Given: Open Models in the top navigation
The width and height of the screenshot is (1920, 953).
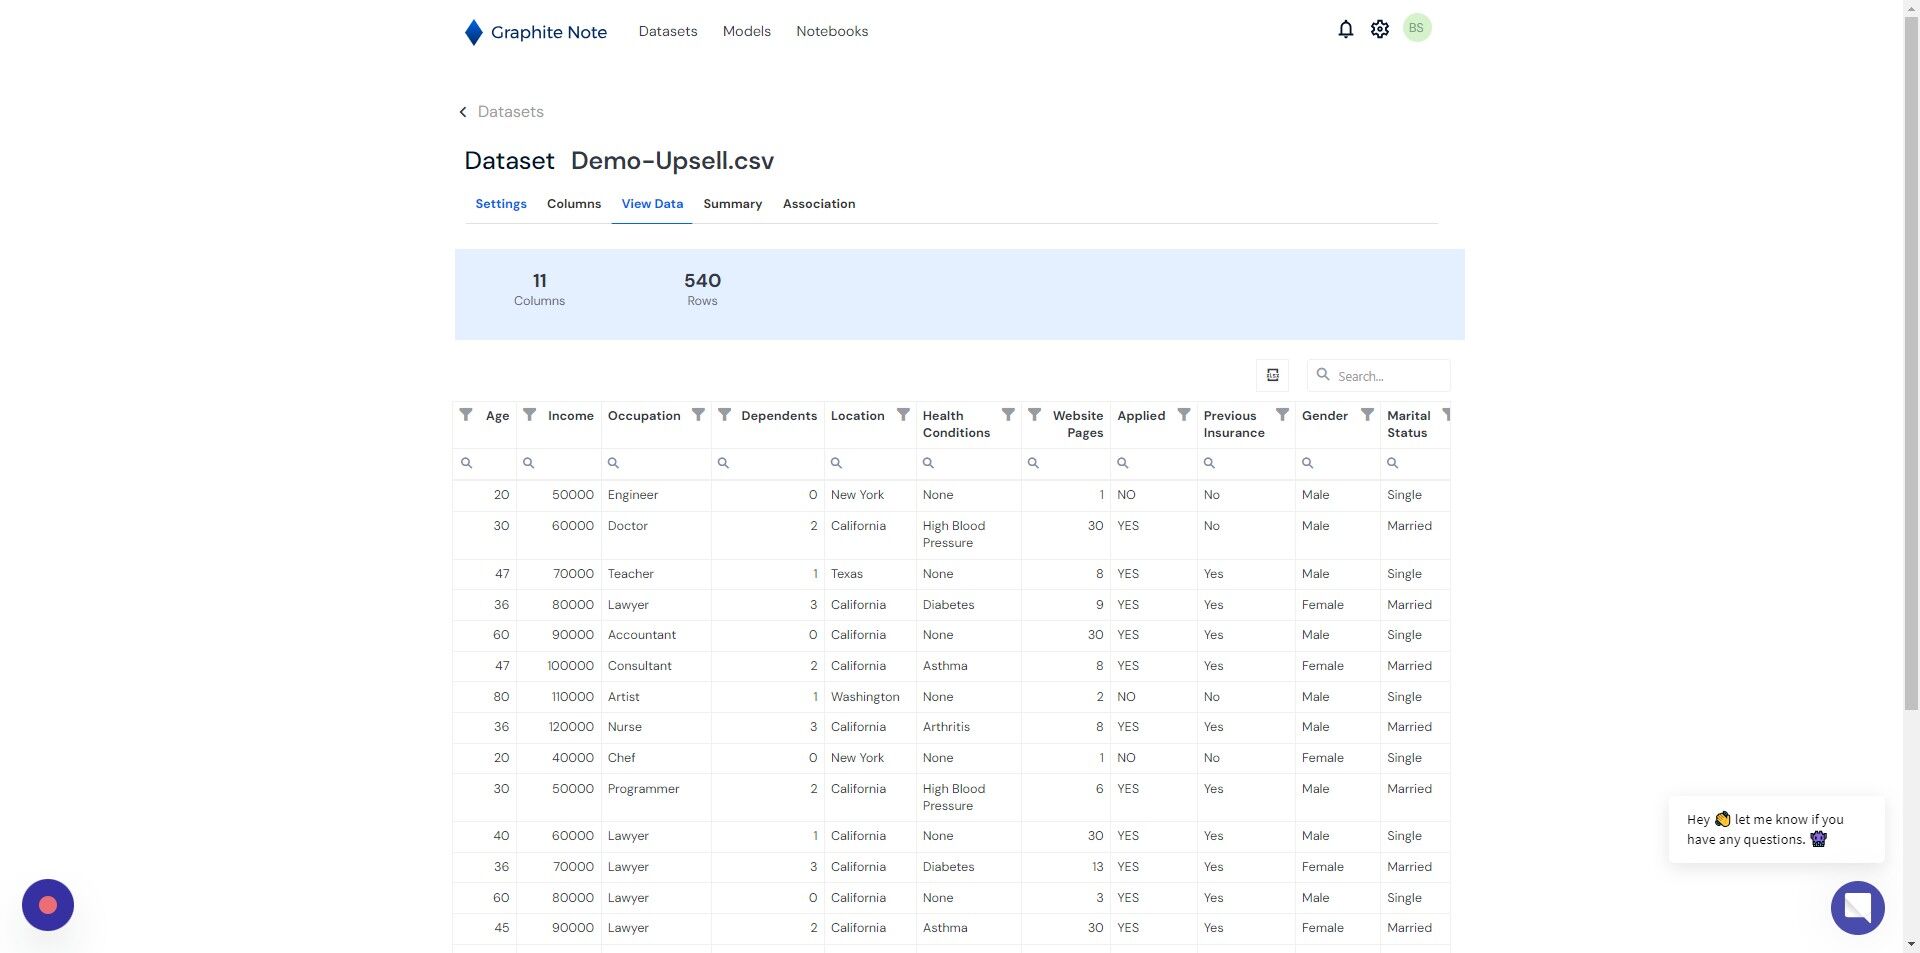Looking at the screenshot, I should [747, 31].
